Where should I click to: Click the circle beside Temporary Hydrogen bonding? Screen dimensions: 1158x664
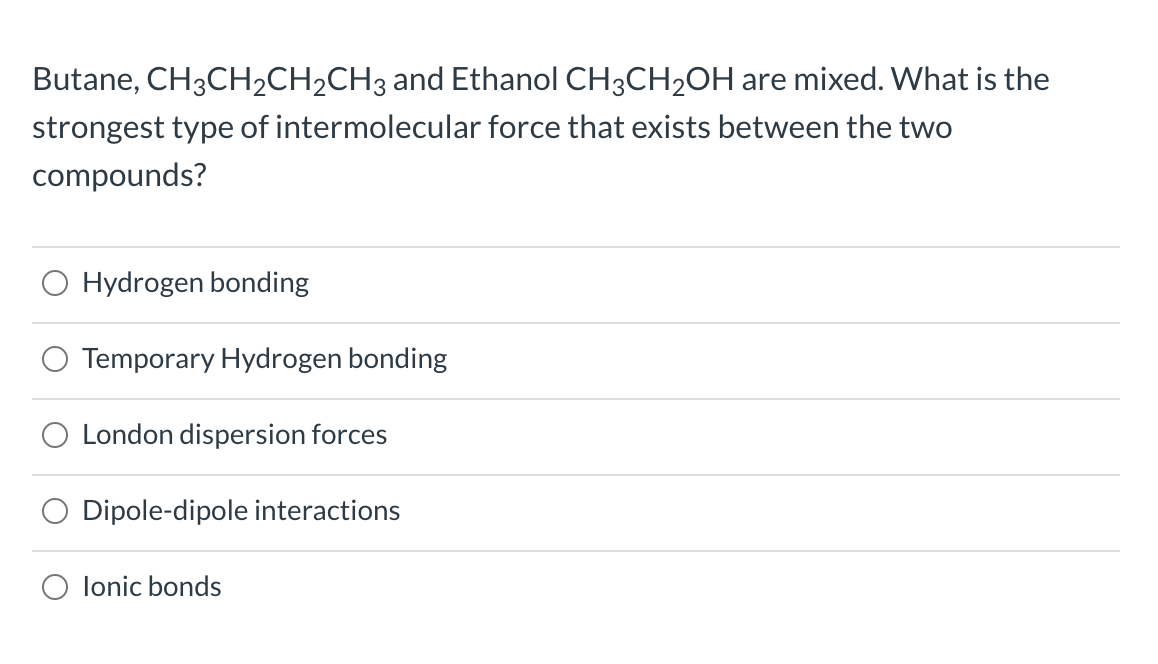pos(55,359)
